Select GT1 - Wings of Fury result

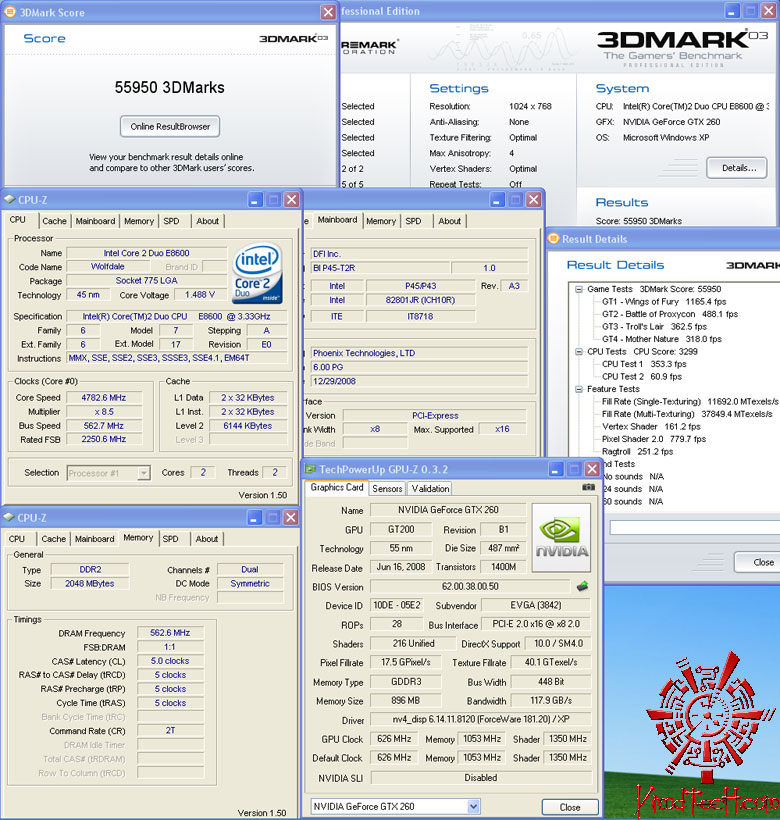click(664, 302)
